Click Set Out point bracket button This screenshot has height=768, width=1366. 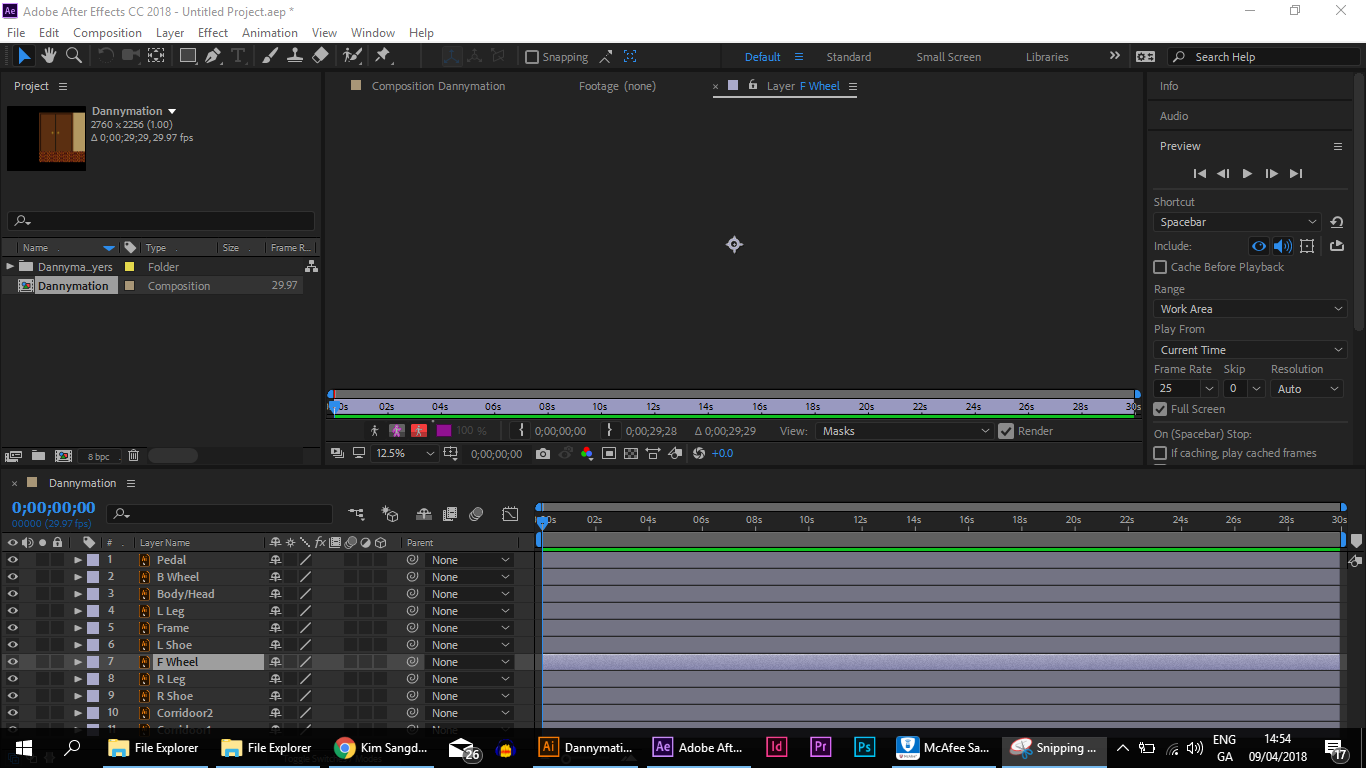pyautogui.click(x=609, y=430)
